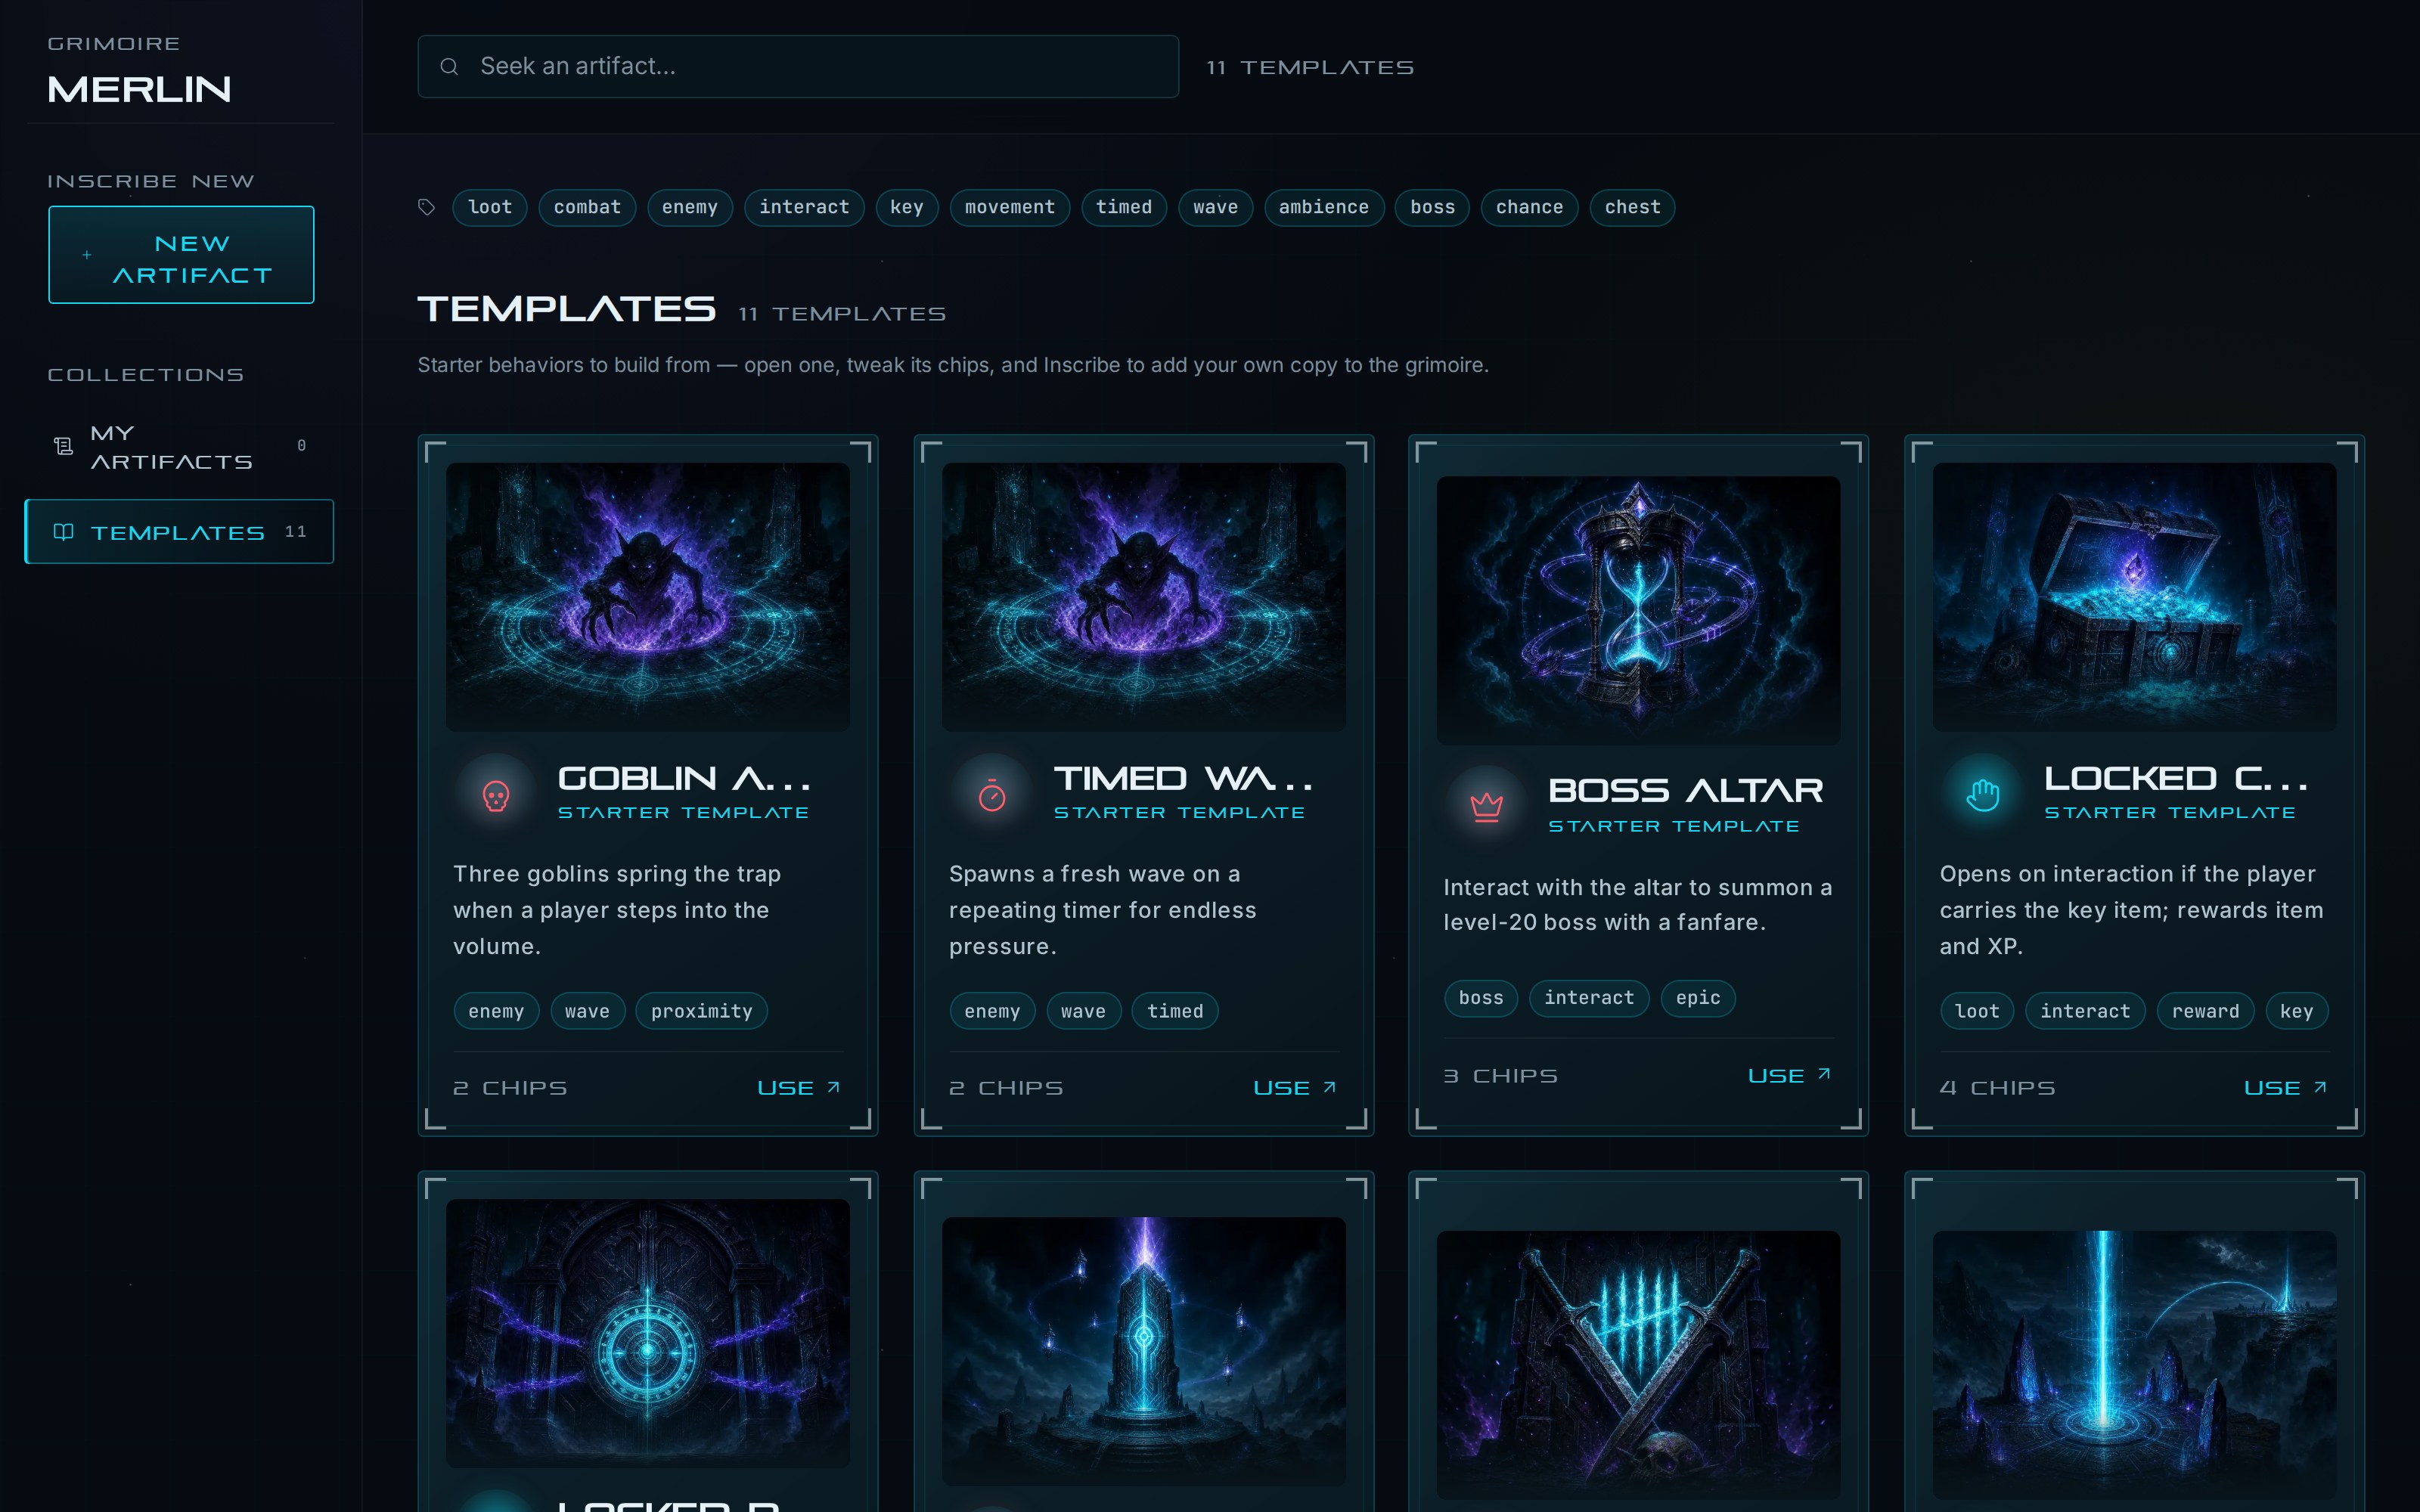The image size is (2420, 1512).
Task: Click the search magnifier icon
Action: 449,66
